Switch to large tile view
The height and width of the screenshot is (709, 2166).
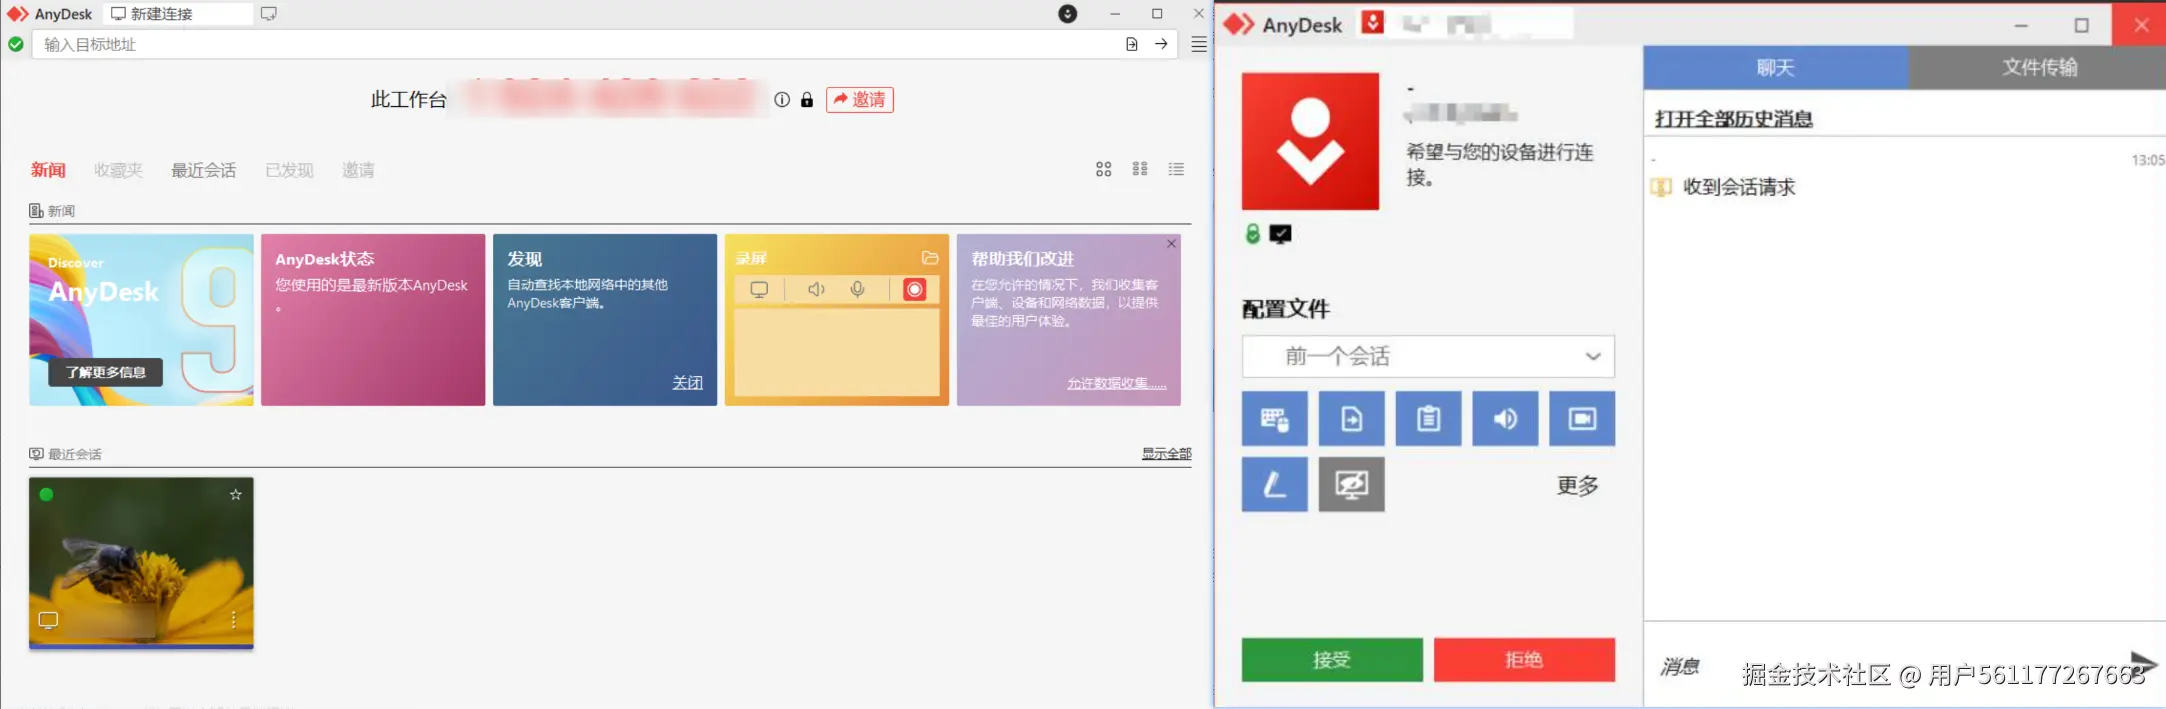(1103, 169)
